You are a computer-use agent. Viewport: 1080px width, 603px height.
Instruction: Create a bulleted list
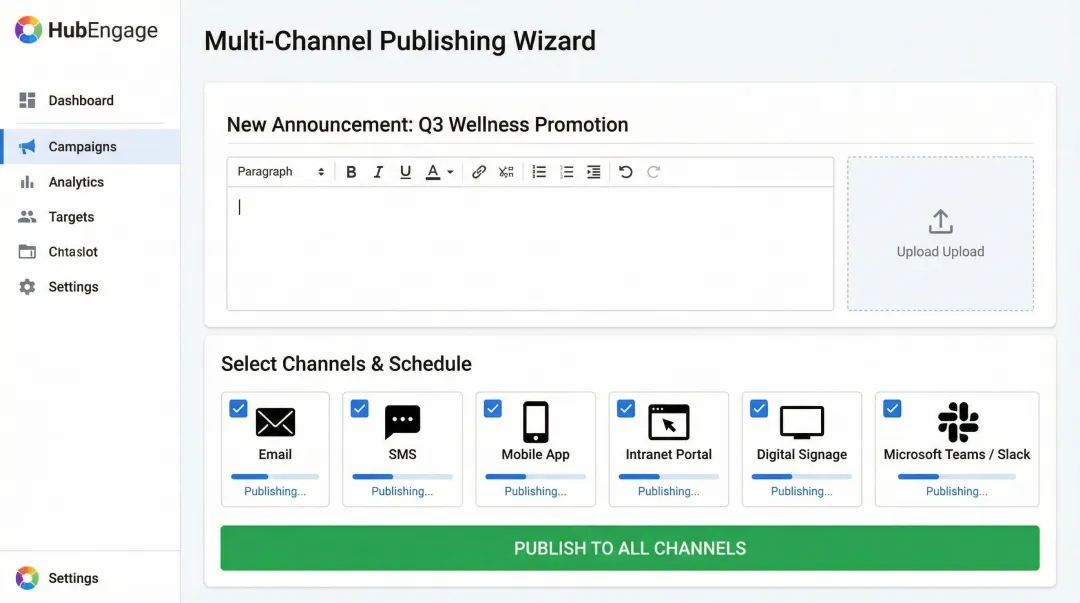[x=539, y=171]
